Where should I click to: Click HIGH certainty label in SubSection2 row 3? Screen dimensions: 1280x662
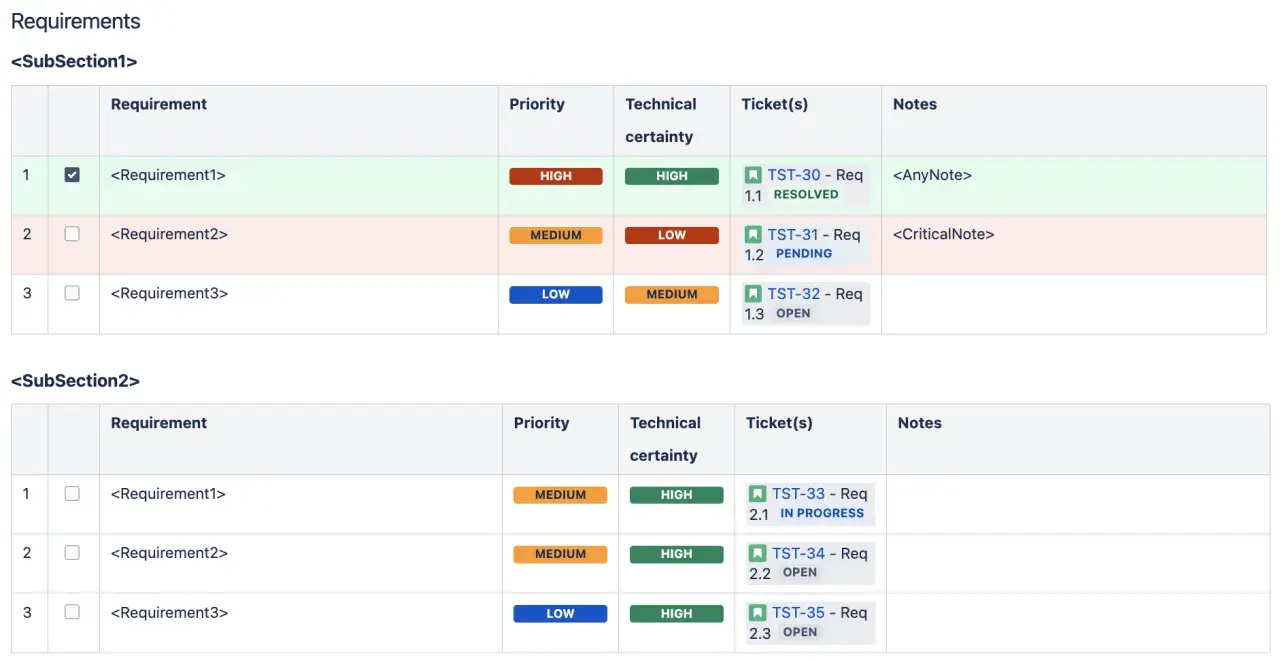[x=676, y=614]
